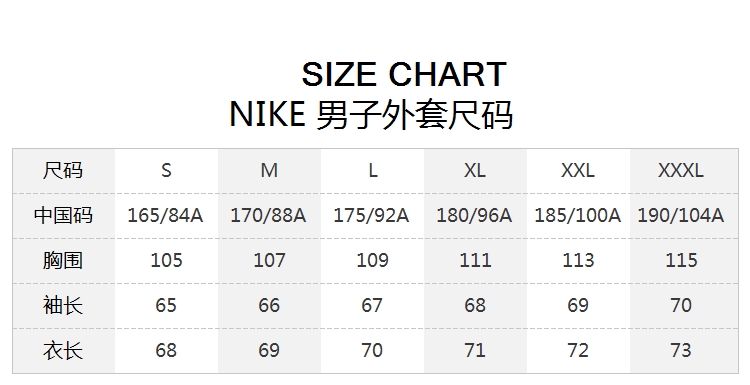Viewport: 750px width, 385px height.
Task: Click the chest value 109 cell
Action: pos(372,261)
